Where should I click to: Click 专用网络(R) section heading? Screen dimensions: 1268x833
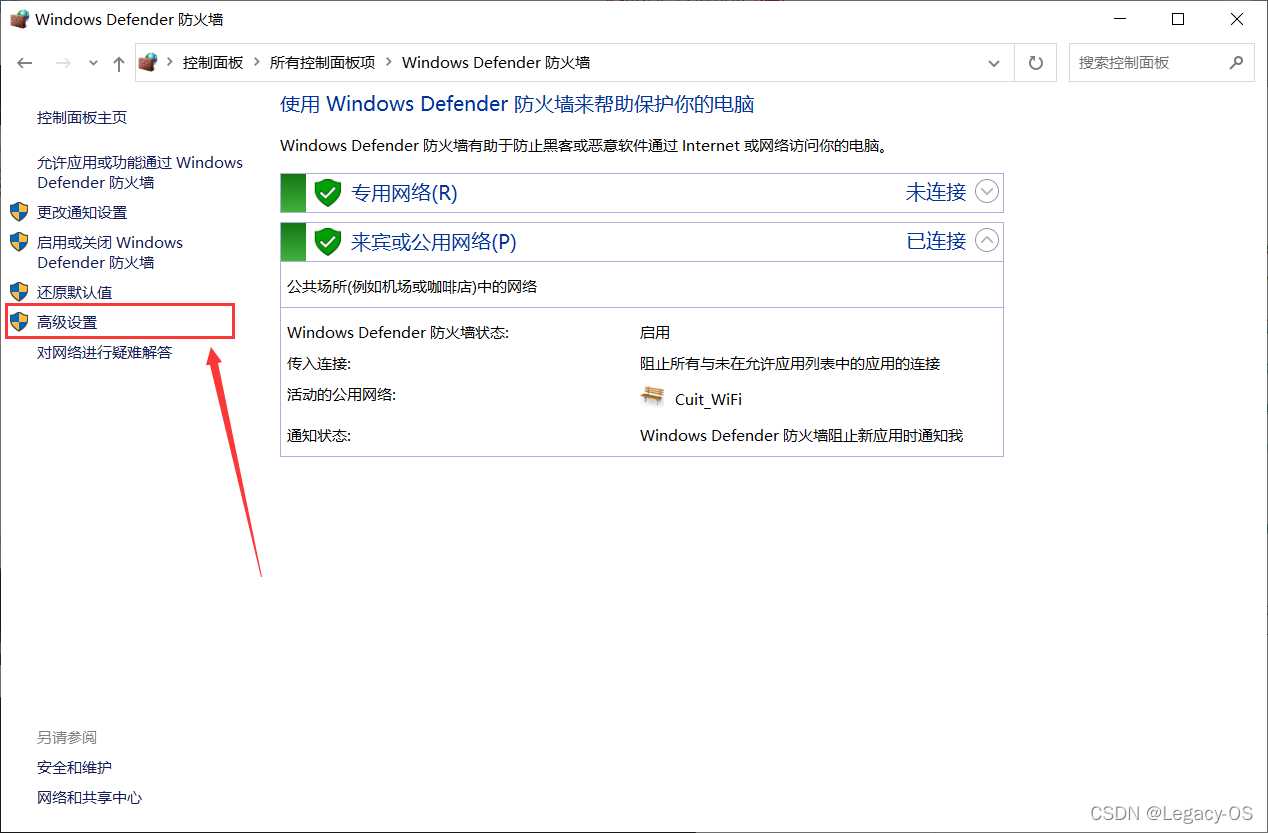404,193
